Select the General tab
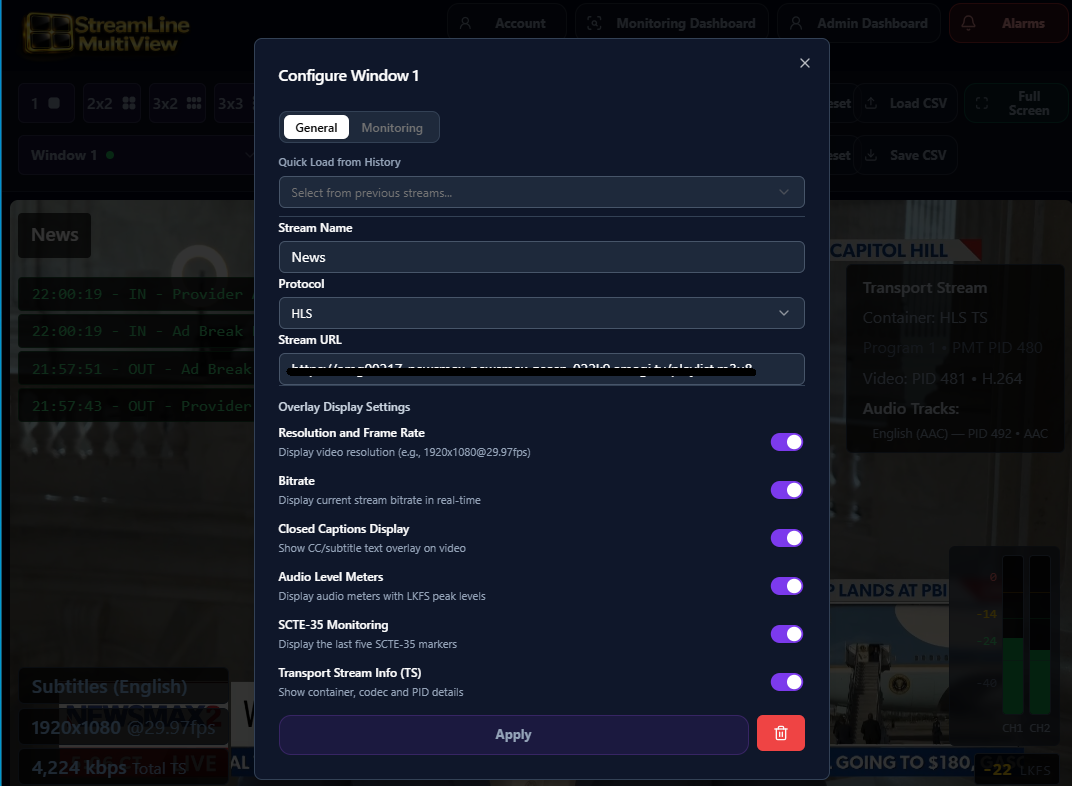 pos(316,128)
